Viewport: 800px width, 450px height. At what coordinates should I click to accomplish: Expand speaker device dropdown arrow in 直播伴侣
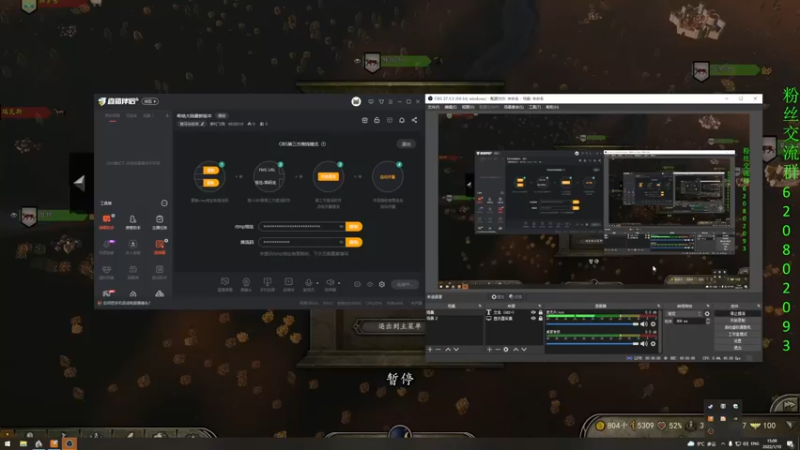point(339,283)
